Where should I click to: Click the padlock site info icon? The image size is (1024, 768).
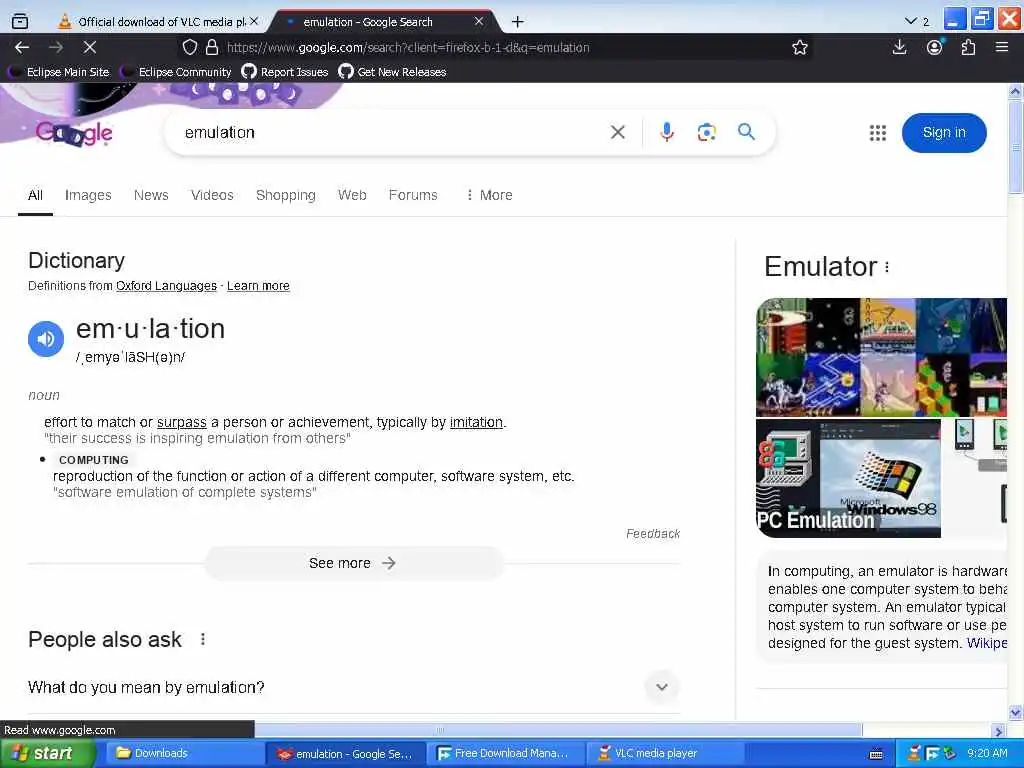click(212, 47)
